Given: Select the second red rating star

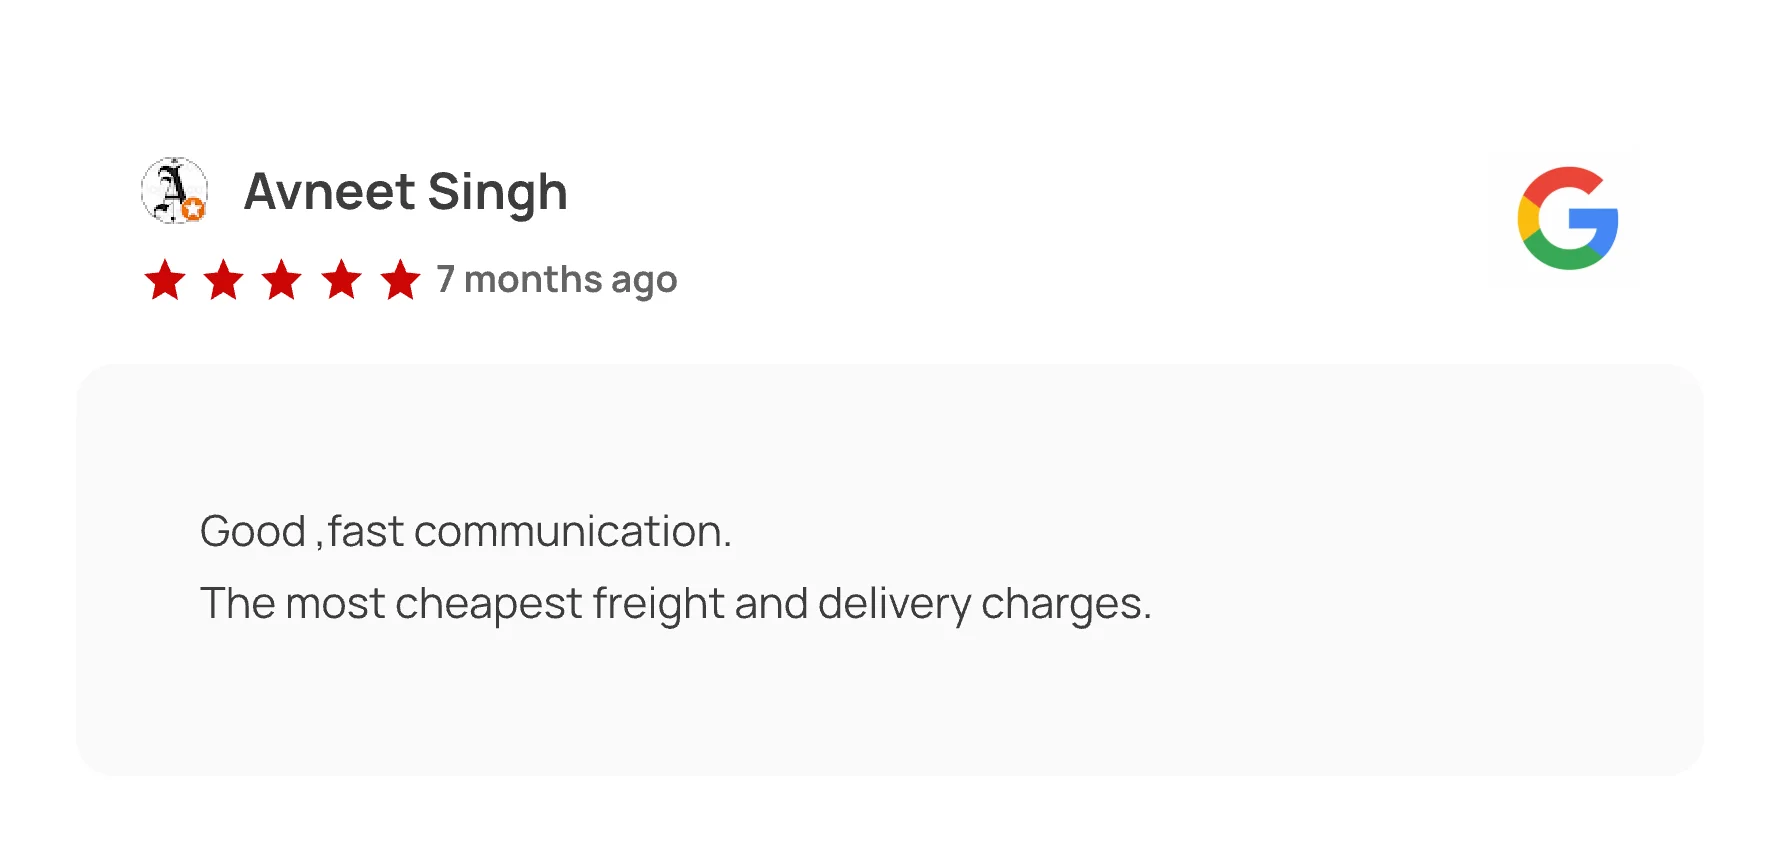Looking at the screenshot, I should click(224, 280).
